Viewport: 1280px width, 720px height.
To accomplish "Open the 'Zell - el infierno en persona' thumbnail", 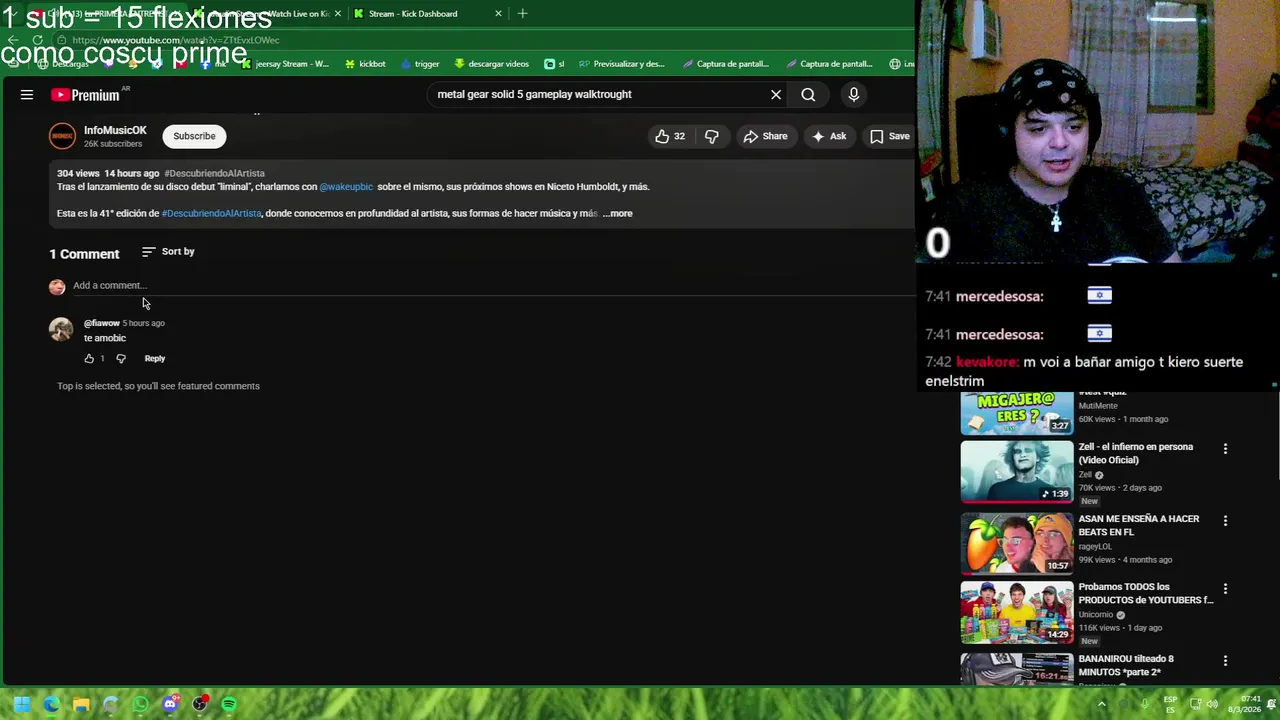I will pos(1016,471).
